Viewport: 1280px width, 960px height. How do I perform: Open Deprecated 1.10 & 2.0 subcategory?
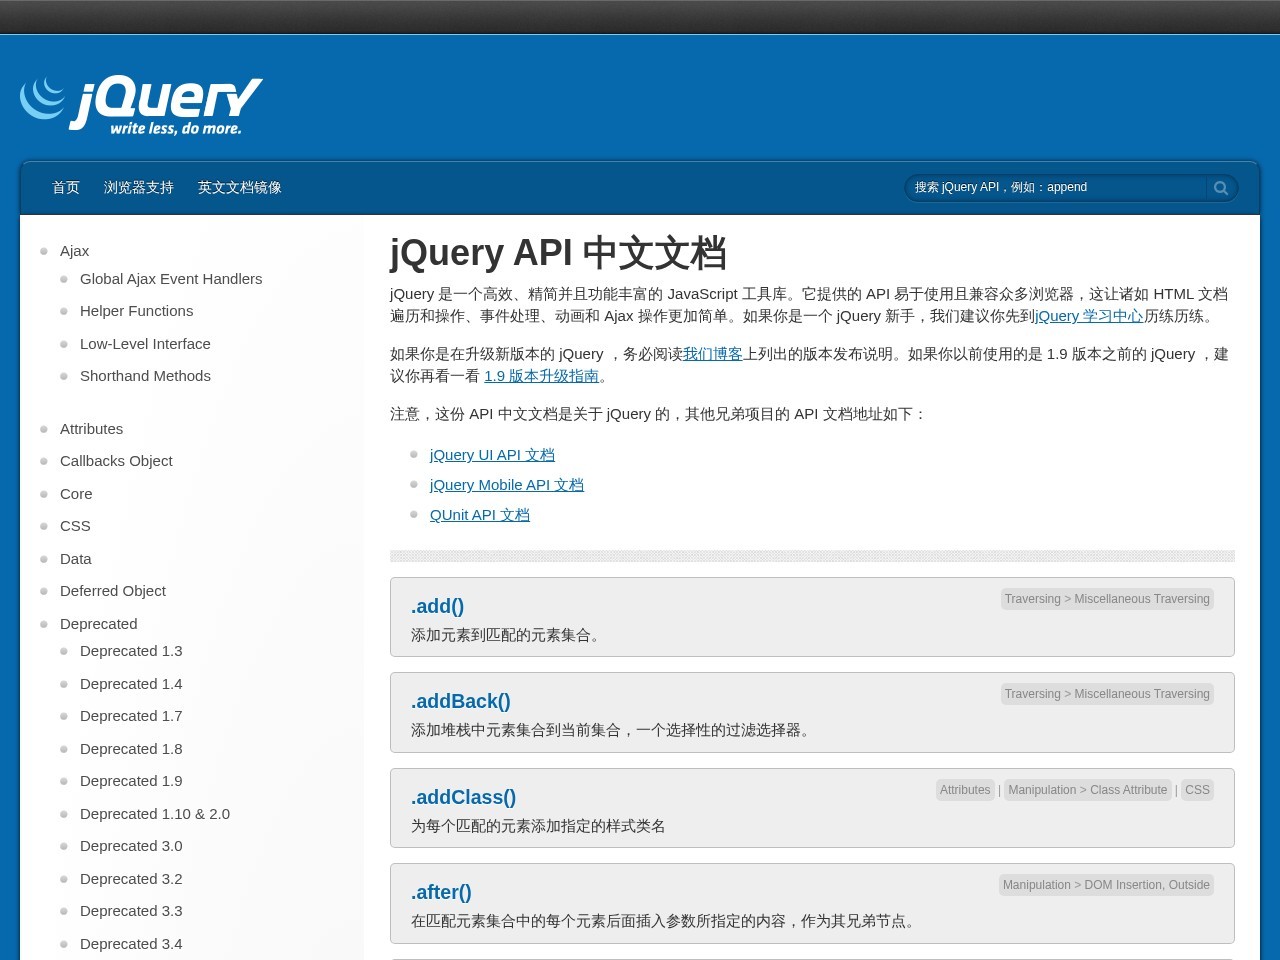(x=155, y=814)
